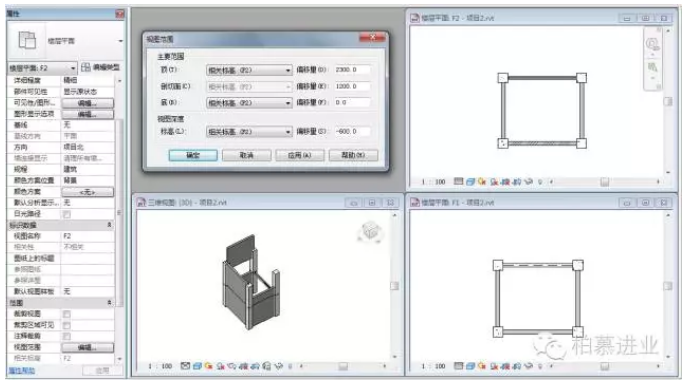Click the top 偏移量 field showing 2300.0
The height and width of the screenshot is (386, 692).
[x=352, y=70]
